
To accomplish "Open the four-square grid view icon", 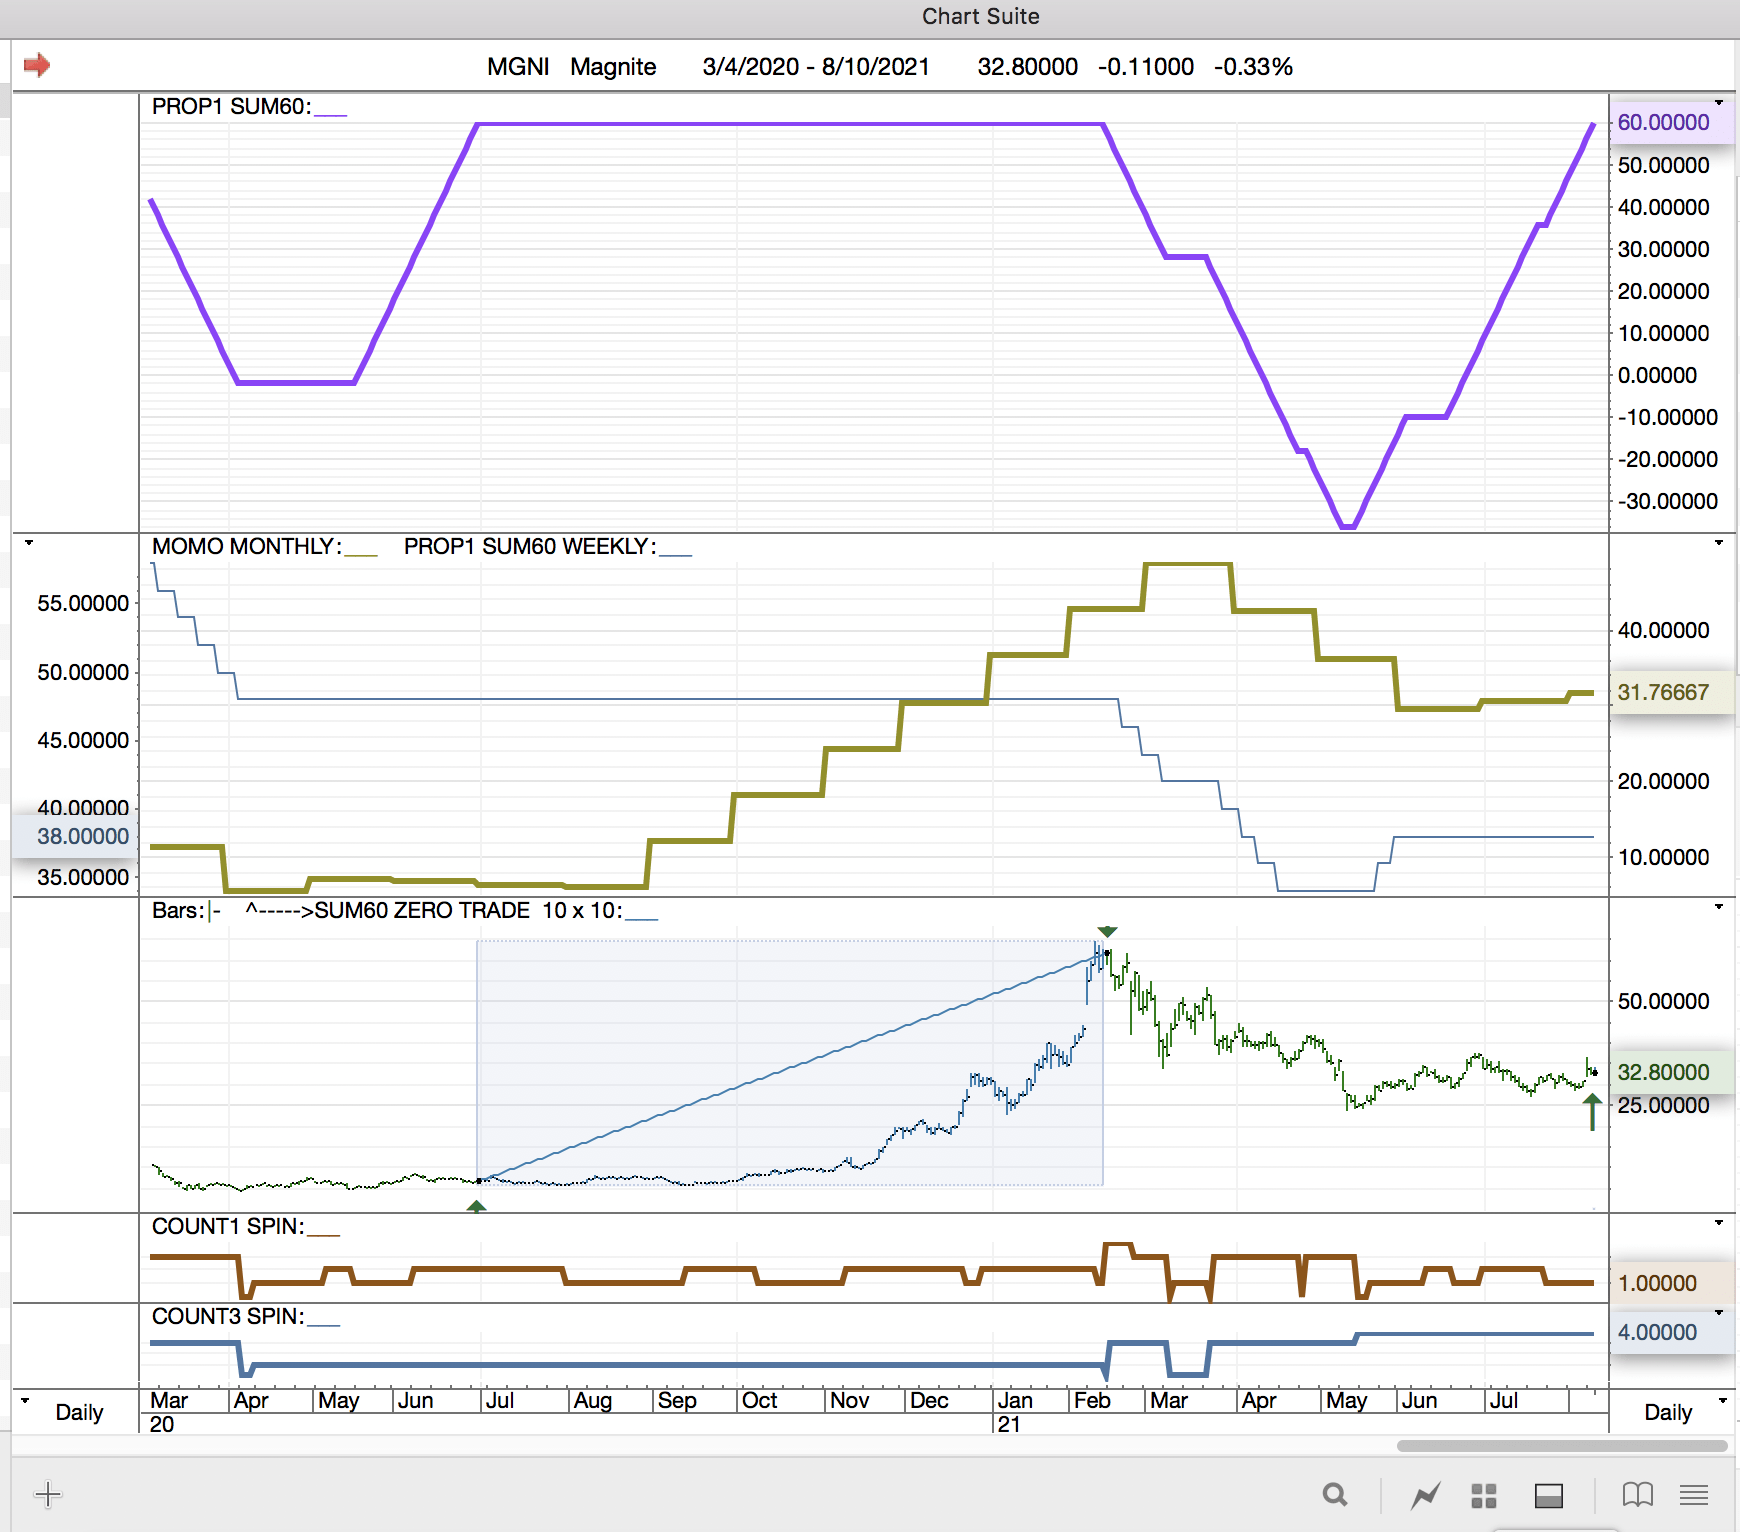I will coord(1484,1495).
